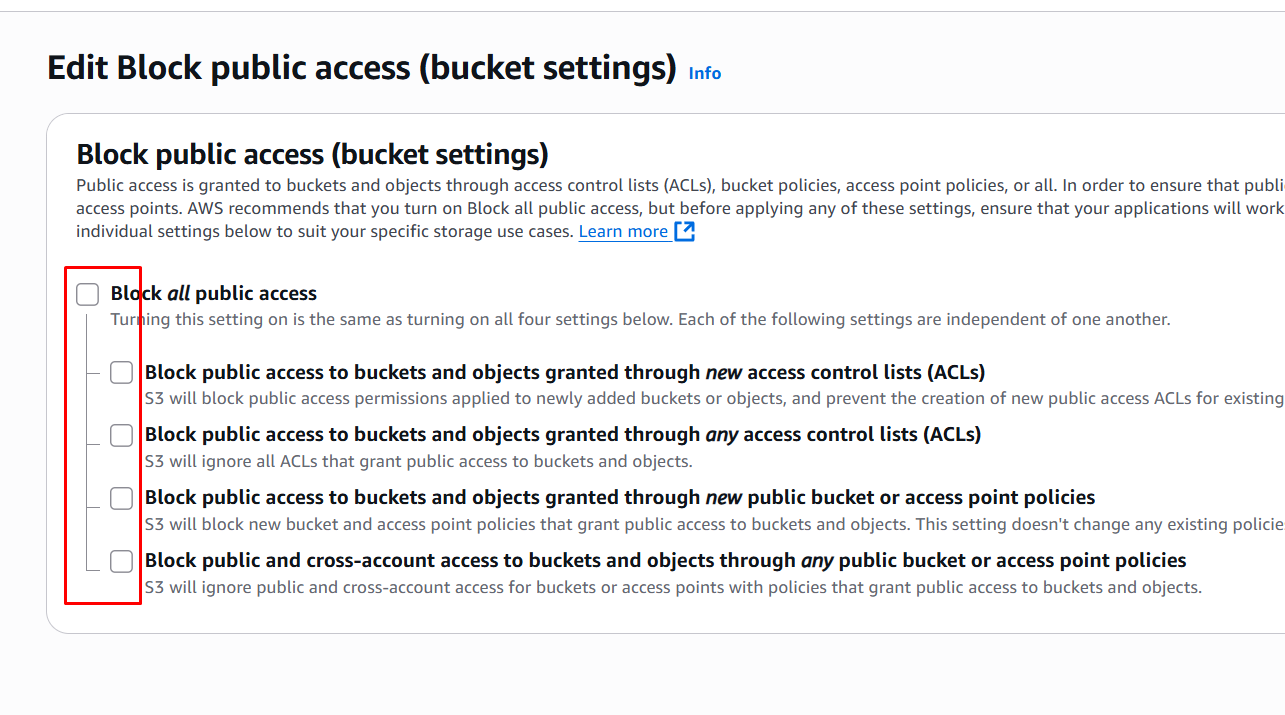This screenshot has width=1285, height=715.
Task: Enable the Block all public access checkbox
Action: coord(88,294)
